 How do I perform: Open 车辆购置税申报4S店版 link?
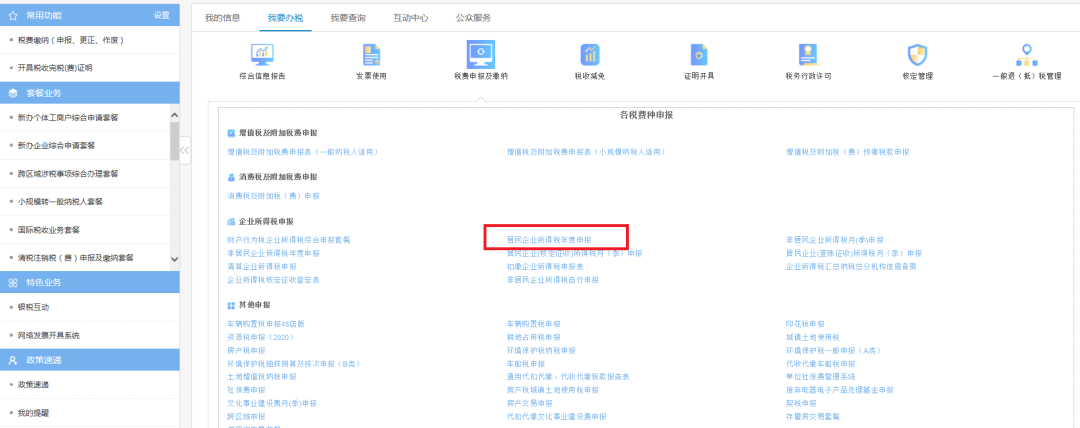[x=266, y=324]
